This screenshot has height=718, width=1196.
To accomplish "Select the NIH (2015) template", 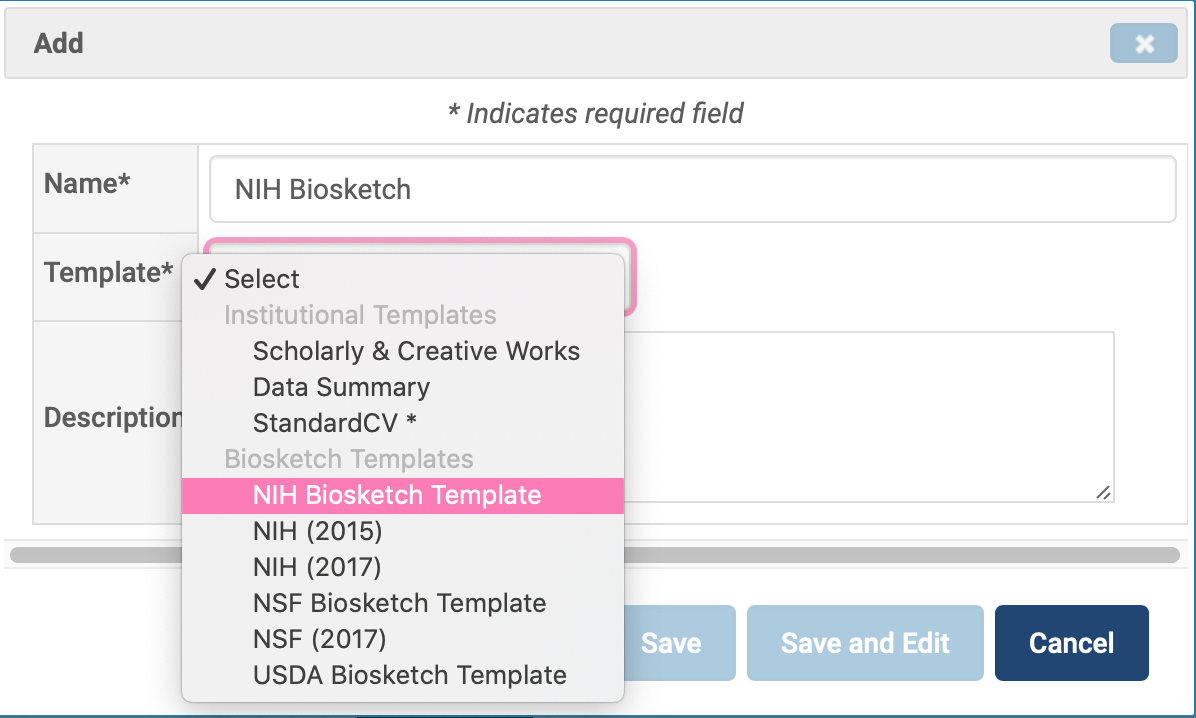I will coord(317,531).
